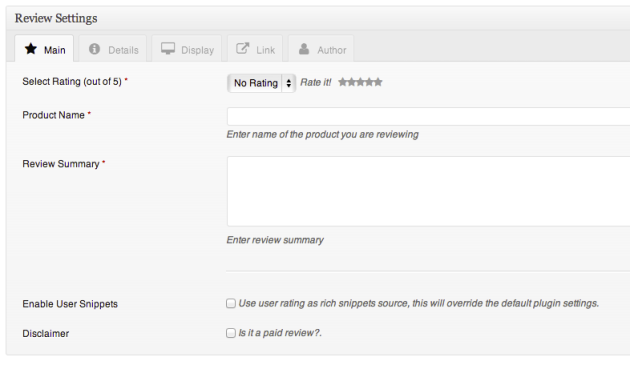Click the info icon on Details tab
The height and width of the screenshot is (365, 630).
(94, 49)
